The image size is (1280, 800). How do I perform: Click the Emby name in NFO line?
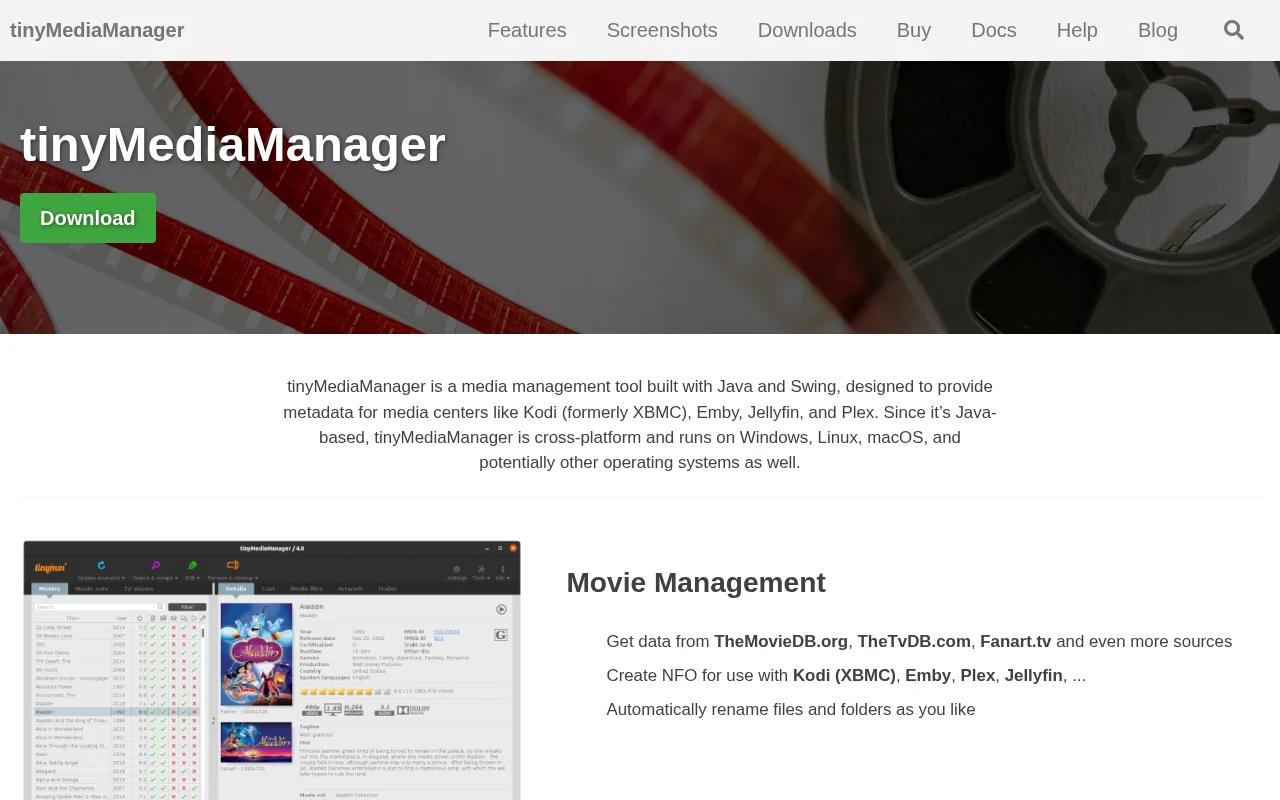point(928,676)
